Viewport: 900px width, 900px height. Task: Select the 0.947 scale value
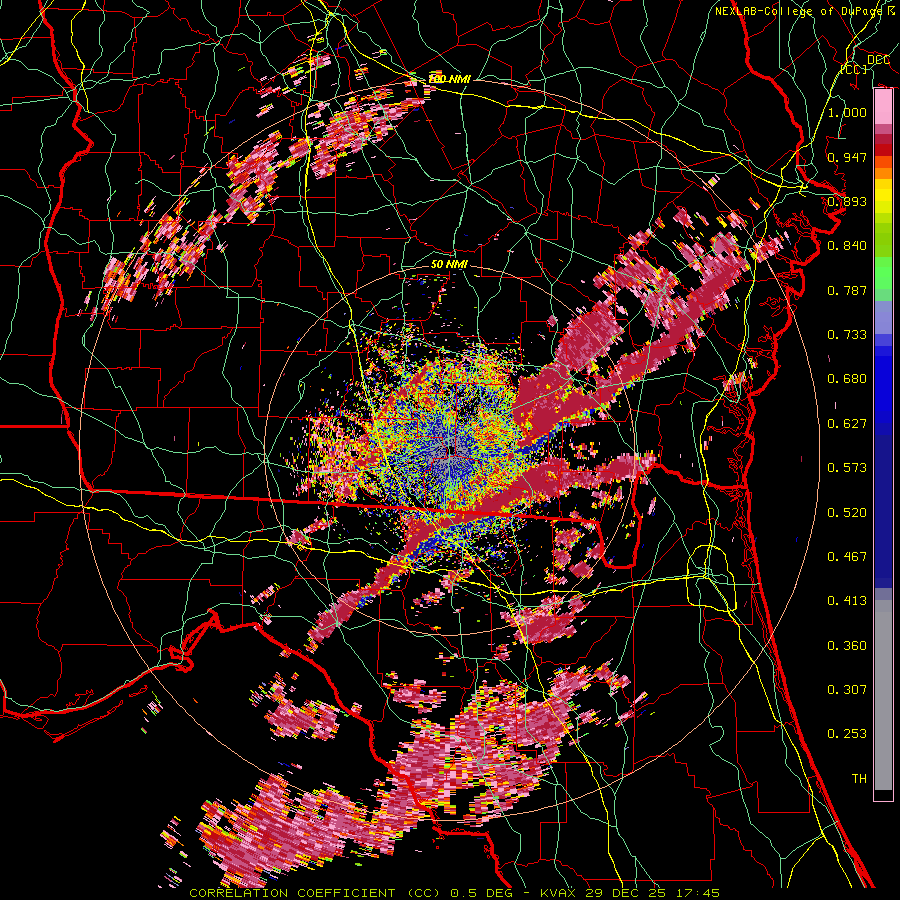point(847,157)
